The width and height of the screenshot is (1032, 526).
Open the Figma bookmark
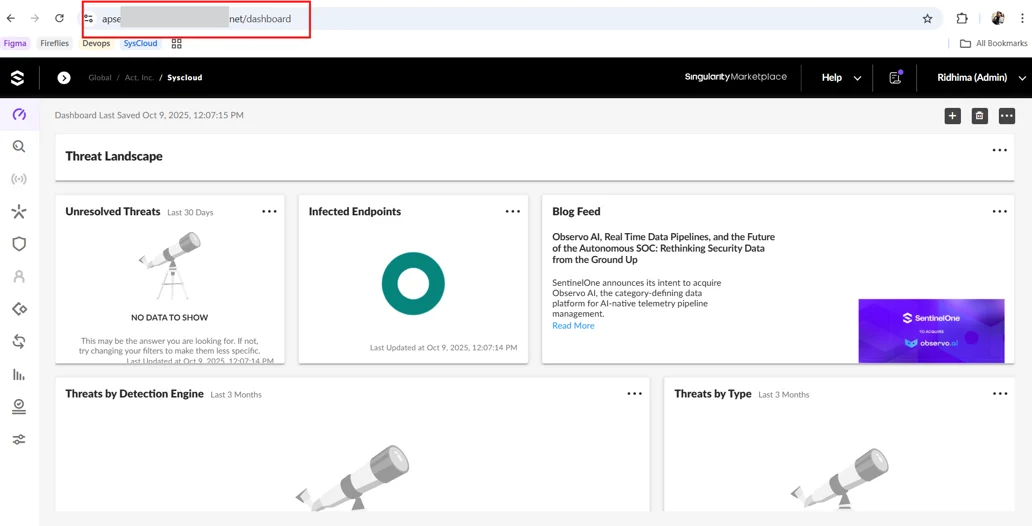(x=15, y=43)
